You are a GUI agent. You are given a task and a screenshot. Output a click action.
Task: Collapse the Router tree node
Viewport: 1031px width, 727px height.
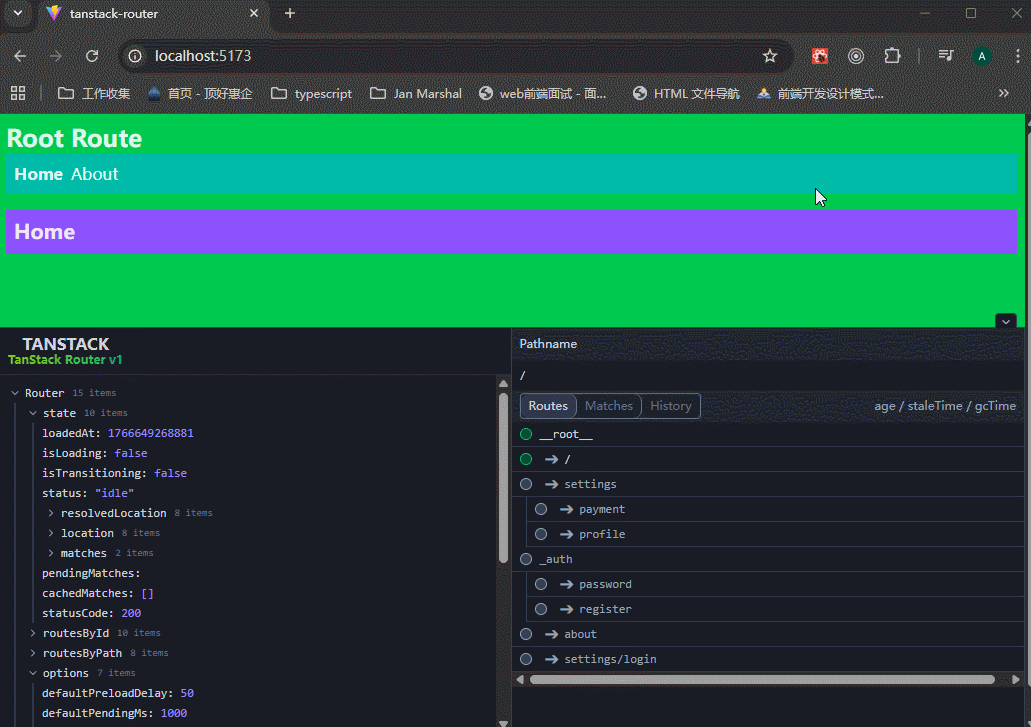pyautogui.click(x=15, y=393)
